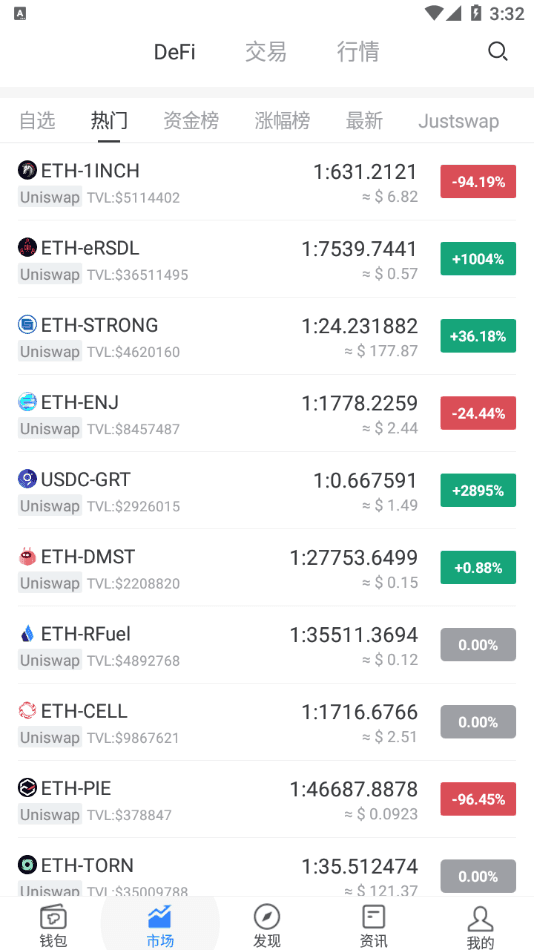Open the news (资讯) bottom icon
This screenshot has width=534, height=950.
coord(373,917)
